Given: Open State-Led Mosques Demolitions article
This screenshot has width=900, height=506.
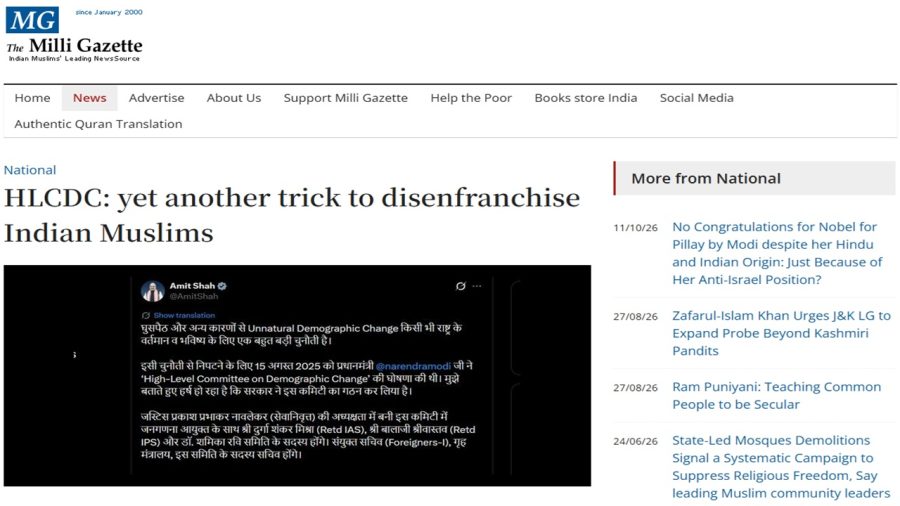Looking at the screenshot, I should 781,466.
